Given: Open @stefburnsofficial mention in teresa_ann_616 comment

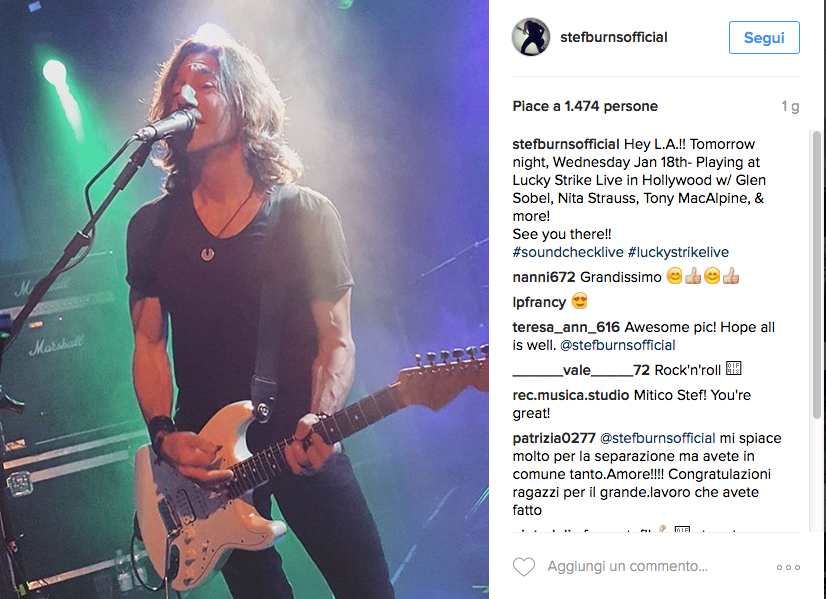Looking at the screenshot, I should click(617, 346).
